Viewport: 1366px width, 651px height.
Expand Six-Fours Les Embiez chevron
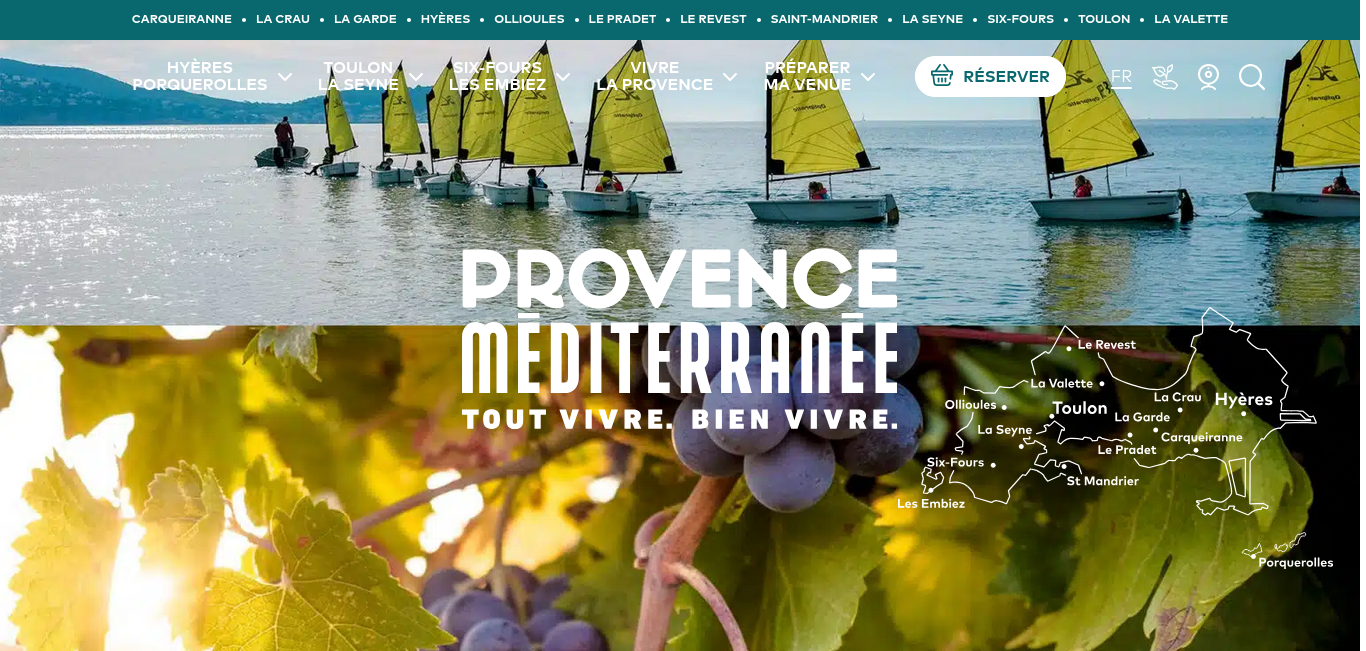(563, 77)
